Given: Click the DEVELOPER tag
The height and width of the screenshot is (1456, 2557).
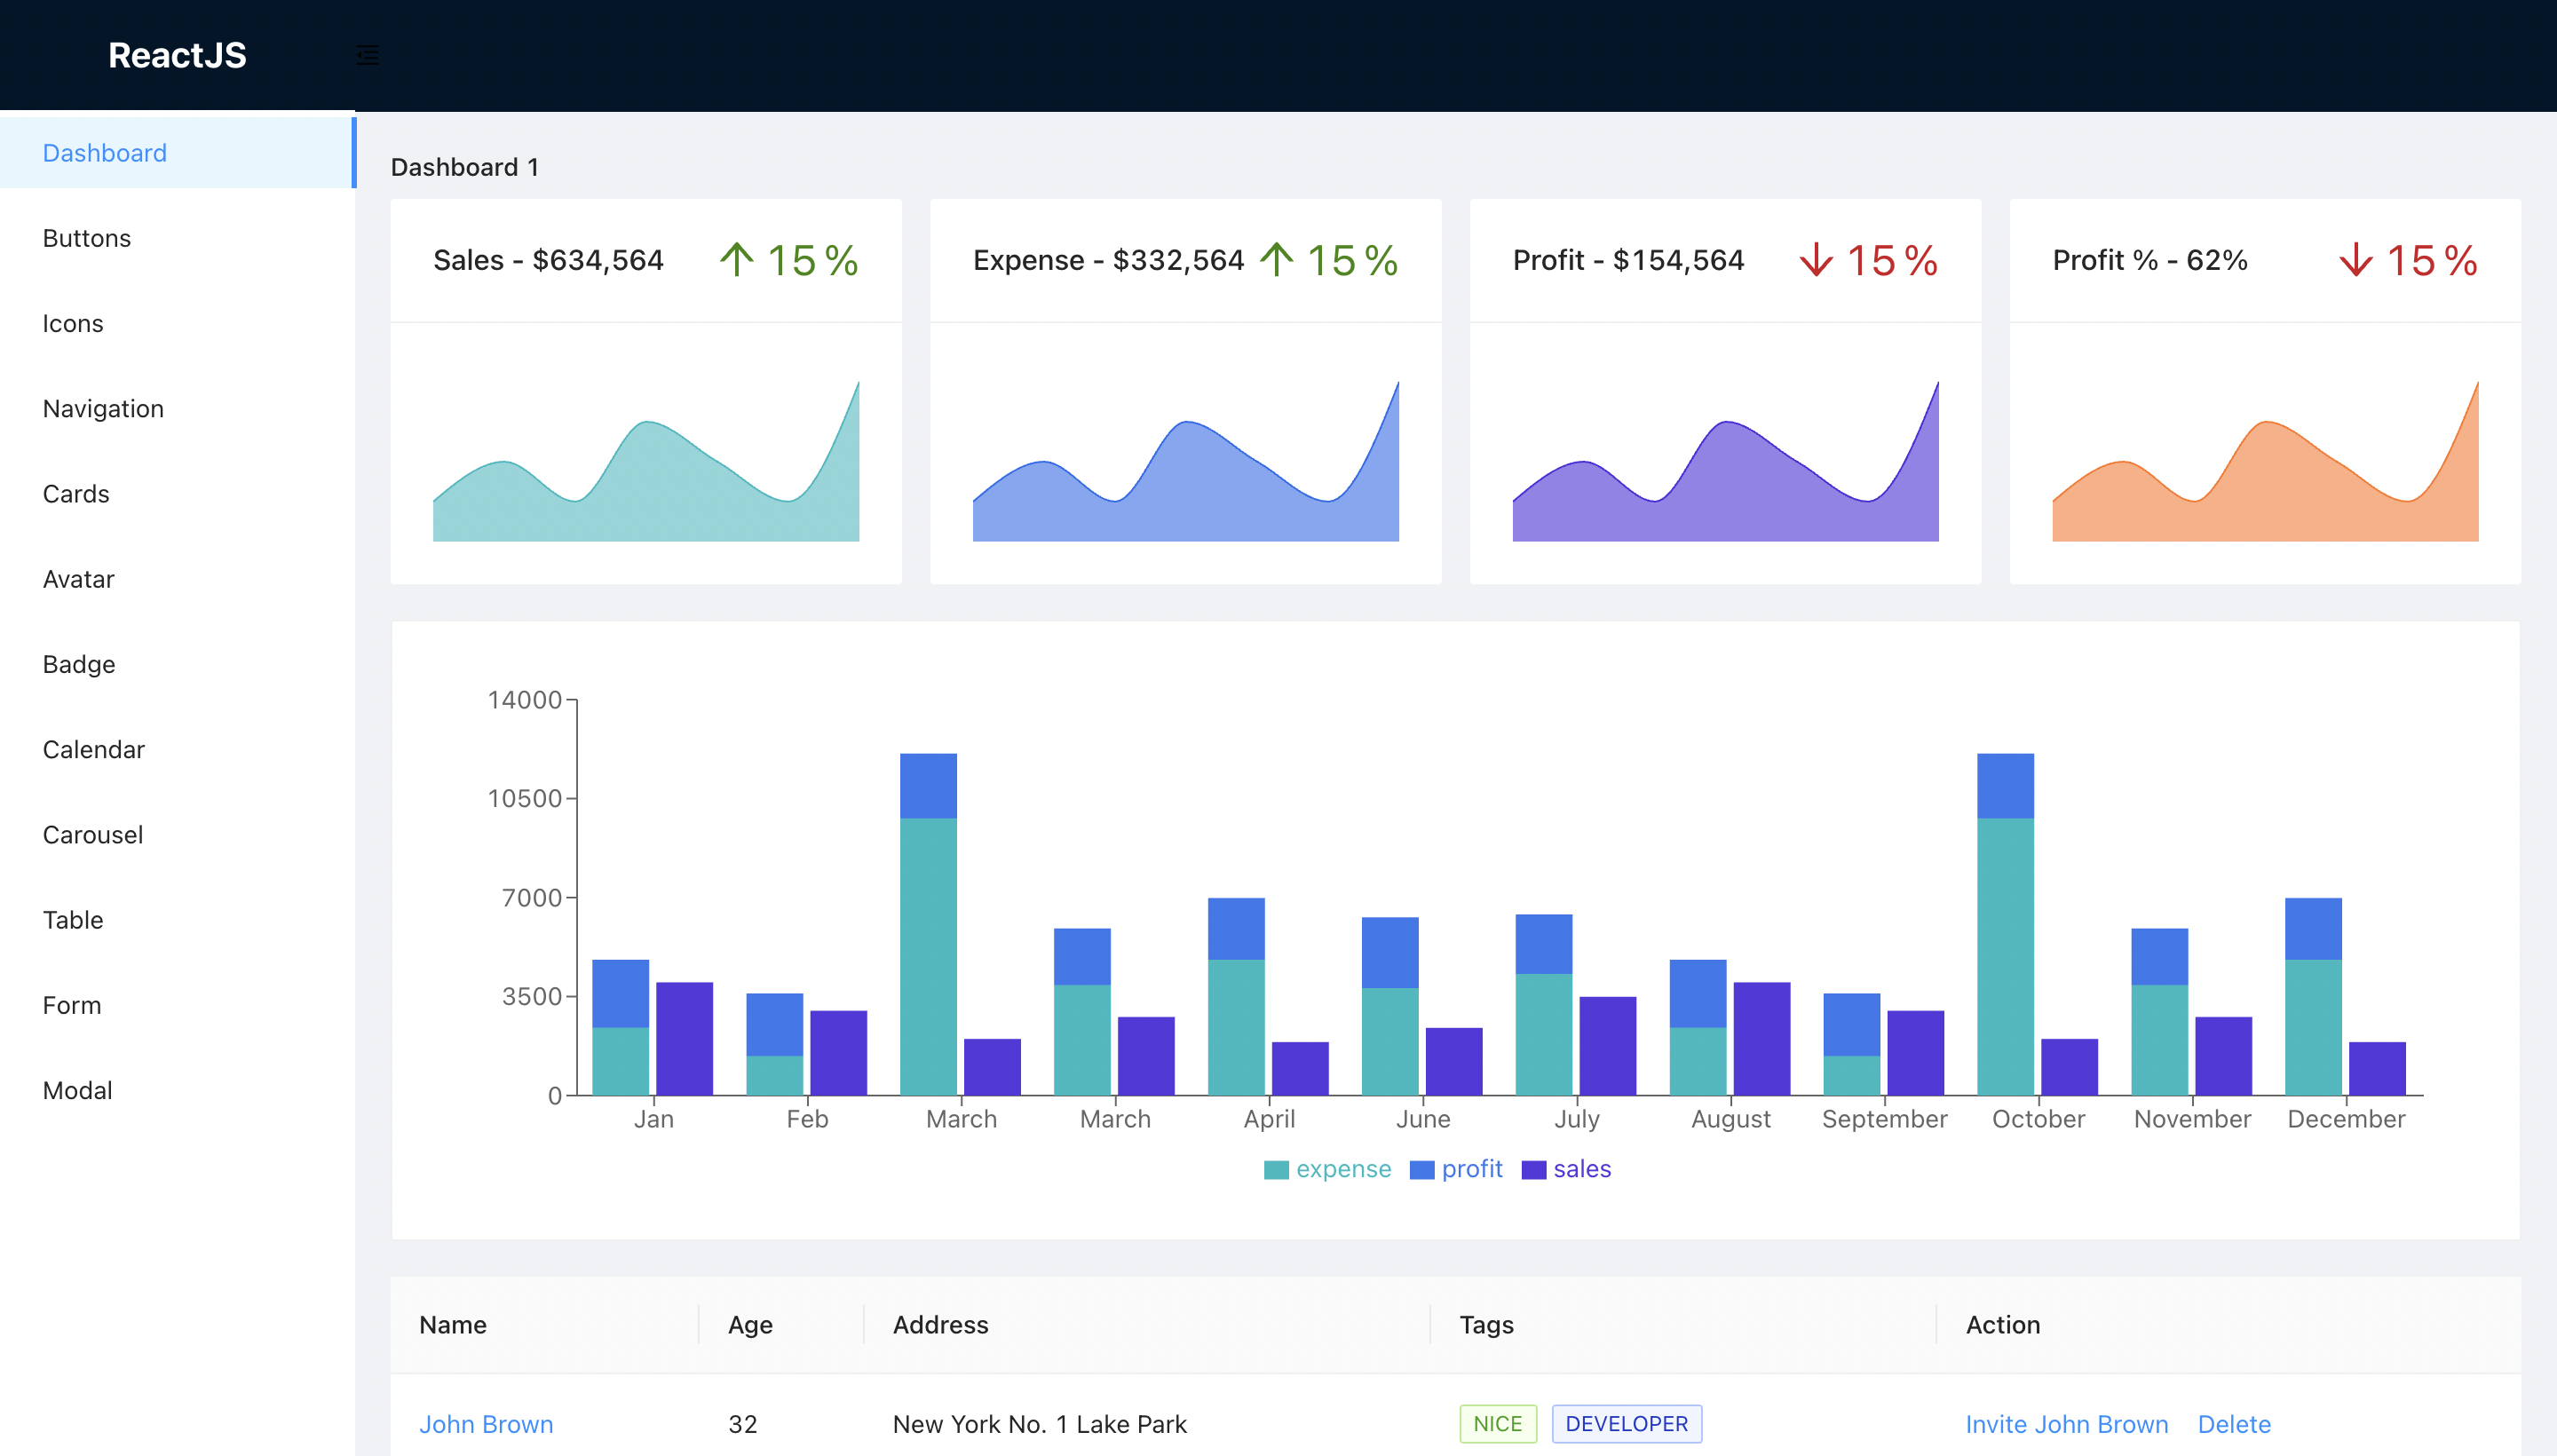Looking at the screenshot, I should pos(1626,1424).
